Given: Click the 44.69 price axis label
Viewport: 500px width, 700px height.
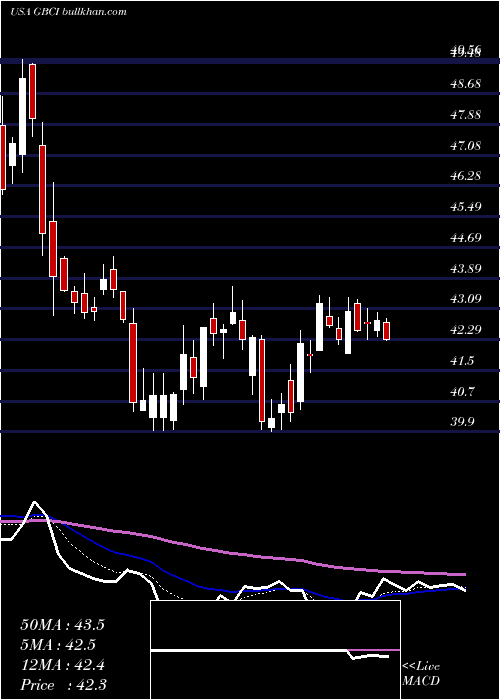Looking at the screenshot, I should [x=466, y=238].
